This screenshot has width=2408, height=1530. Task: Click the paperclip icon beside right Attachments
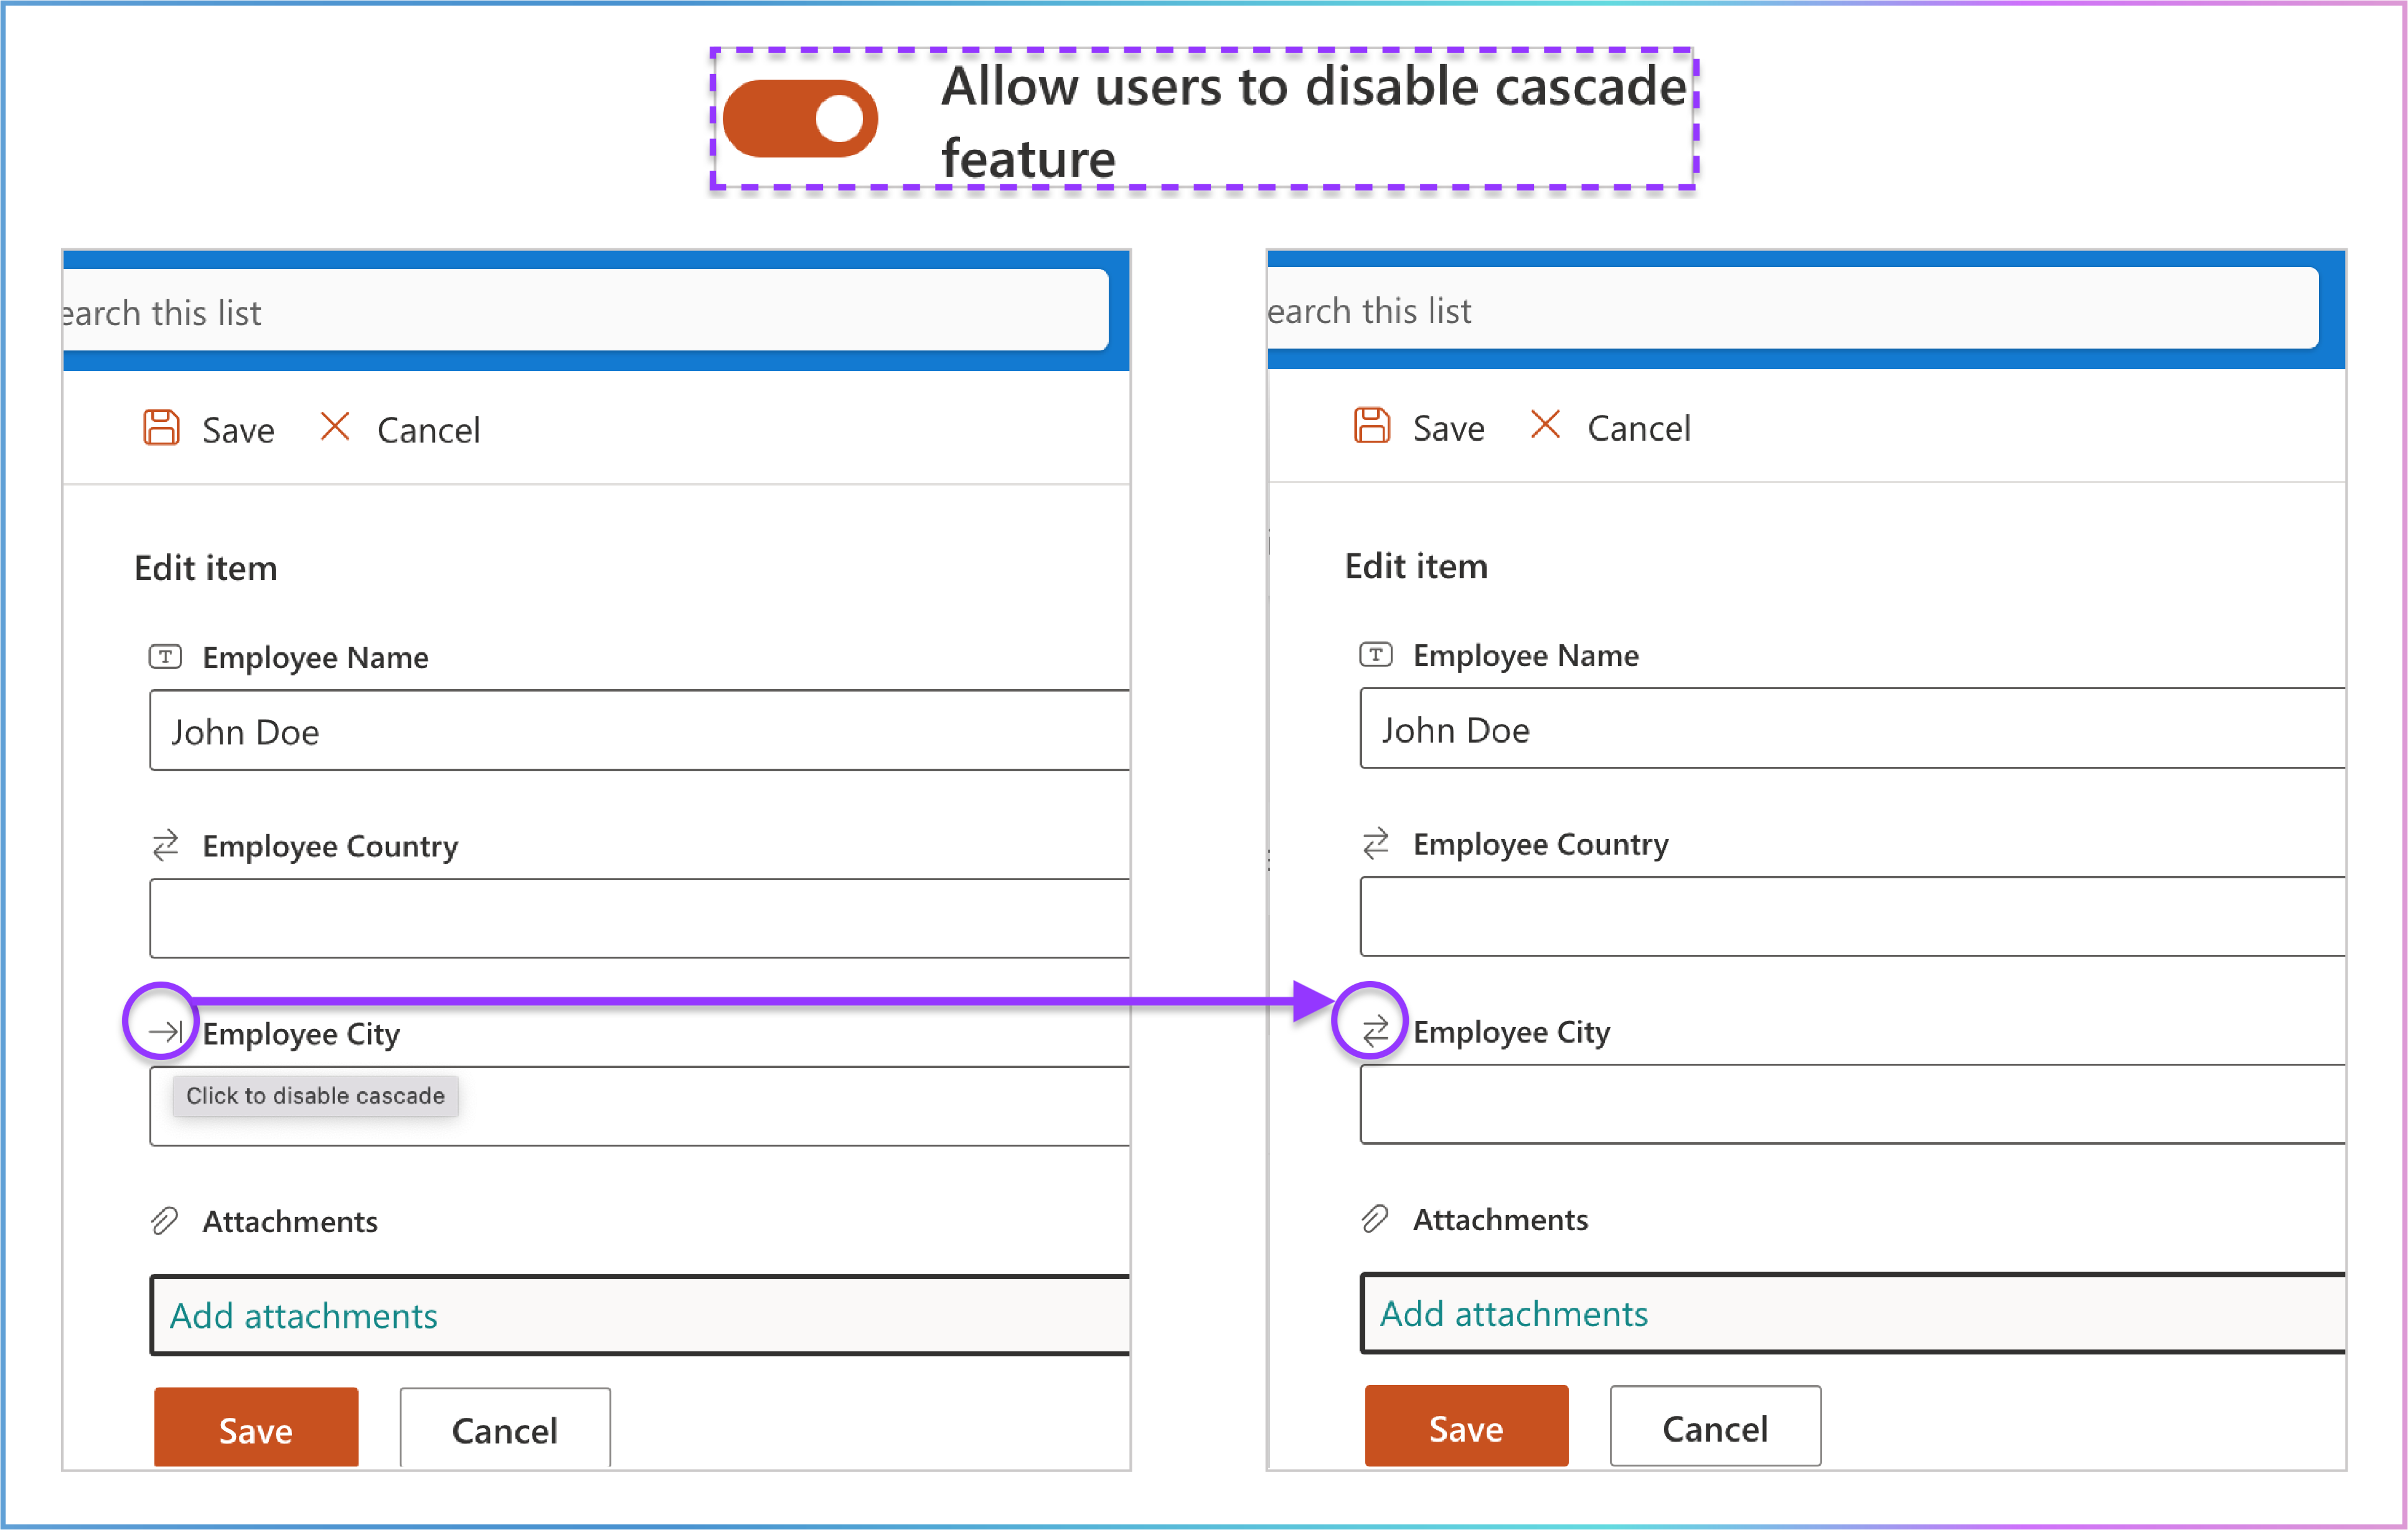click(1374, 1219)
